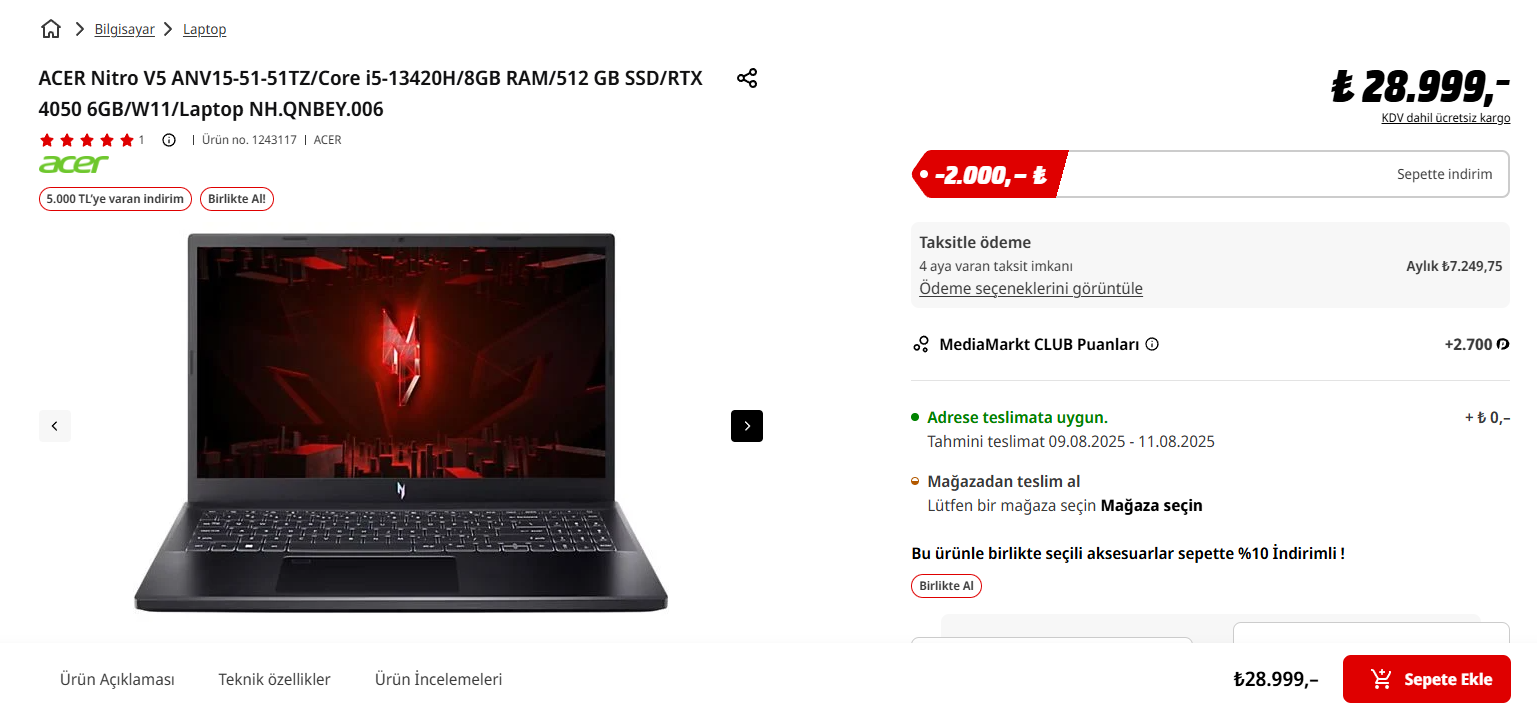Open the rating info icon beside stars
This screenshot has width=1537, height=713.
(169, 140)
